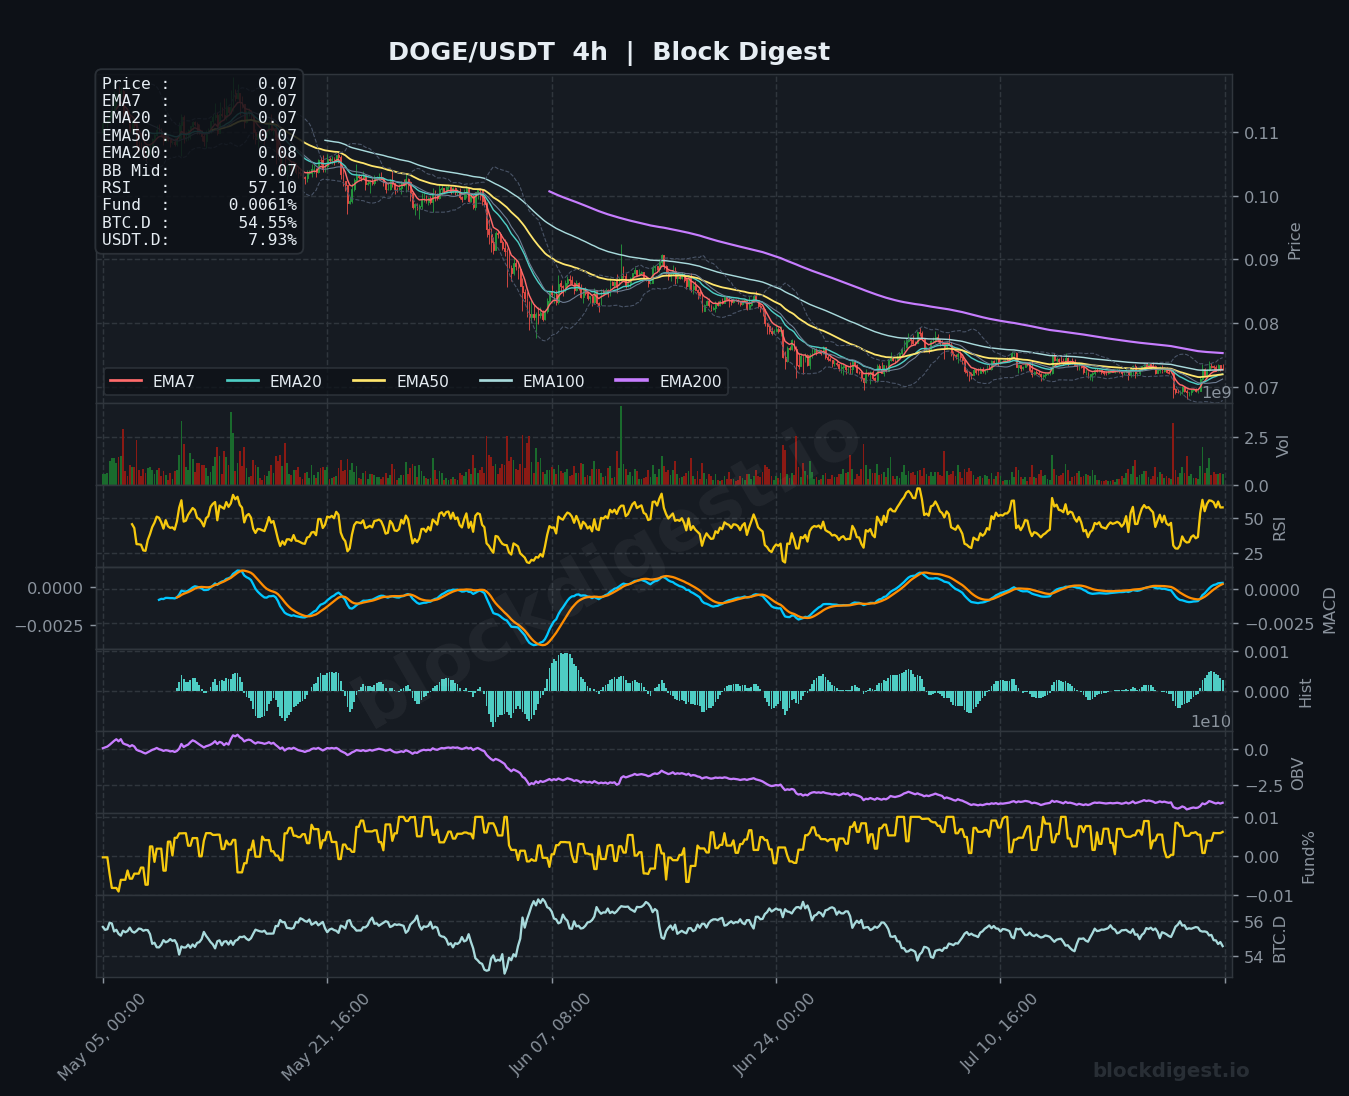This screenshot has height=1096, width=1349.
Task: Click the 0.11 price axis tick
Action: pos(1261,133)
